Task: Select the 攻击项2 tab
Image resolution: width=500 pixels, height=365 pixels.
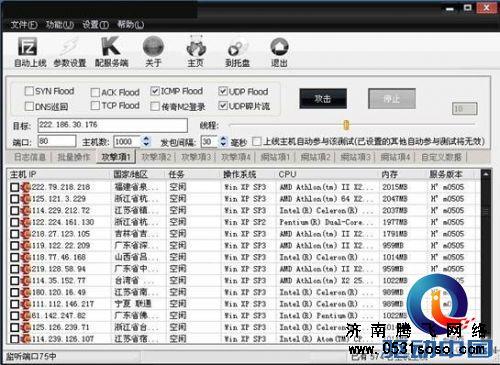Action: click(156, 157)
